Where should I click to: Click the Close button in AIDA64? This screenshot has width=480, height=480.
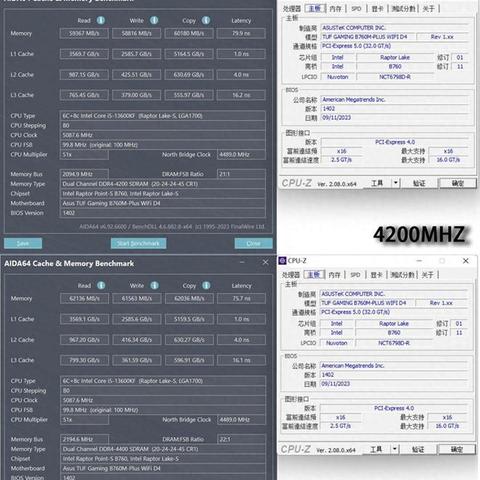pyautogui.click(x=253, y=243)
